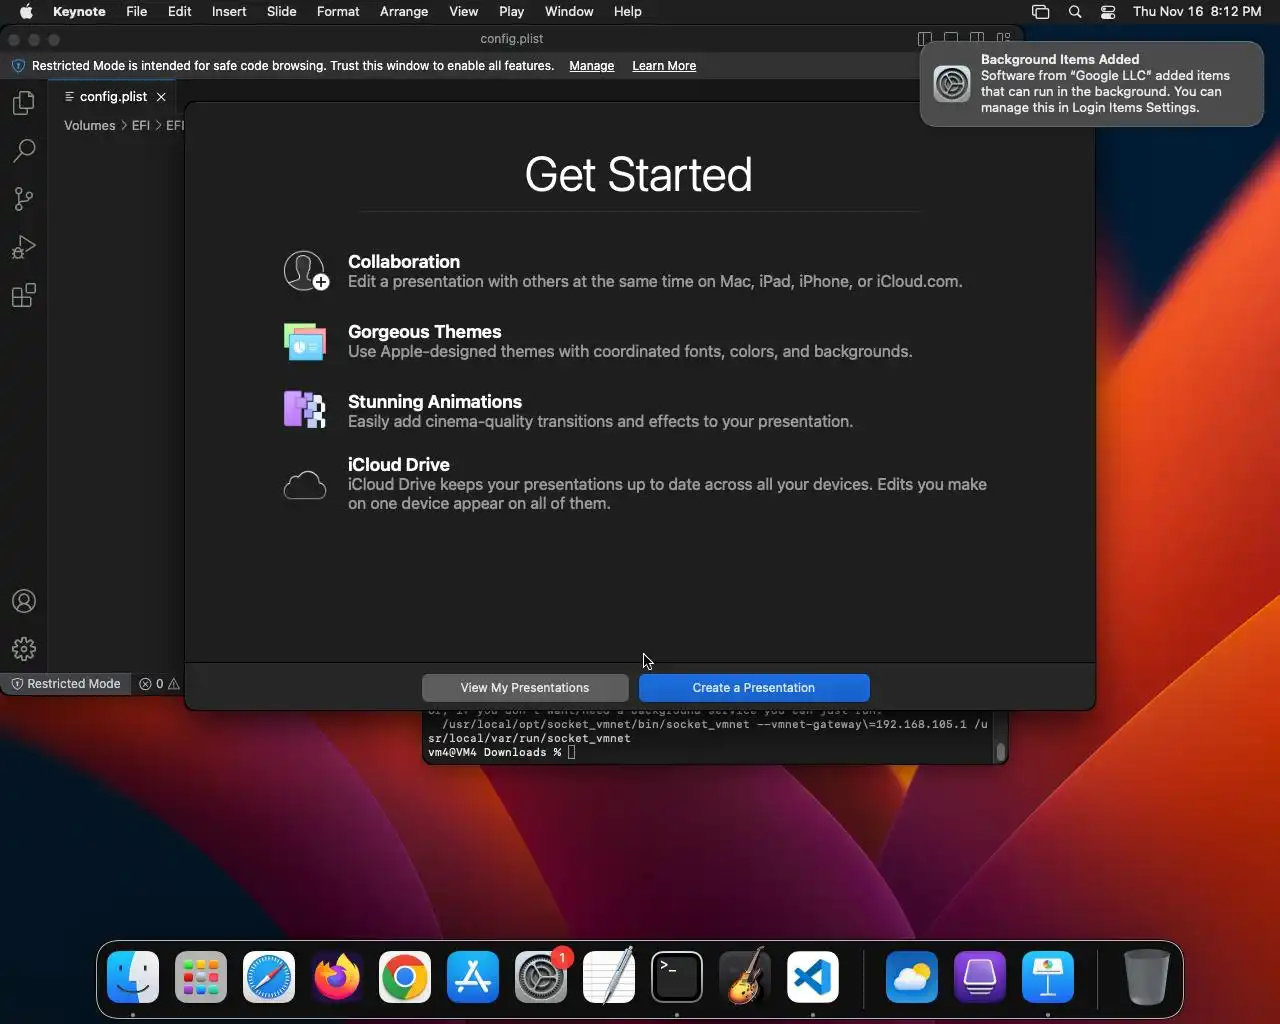Open Control Center in menu bar
1280x1024 pixels.
(1108, 12)
